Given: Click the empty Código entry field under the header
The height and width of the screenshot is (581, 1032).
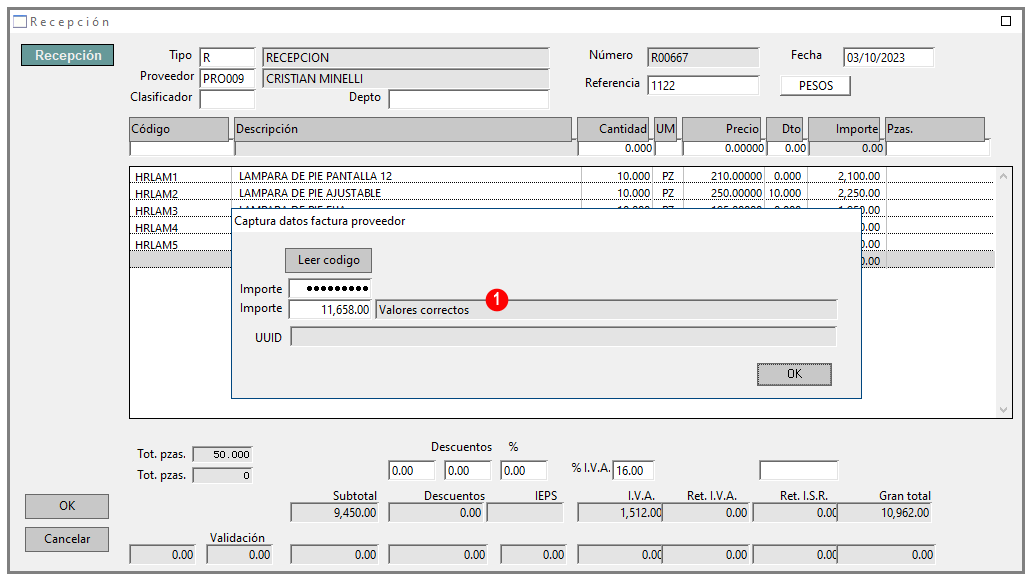Looking at the screenshot, I should point(182,148).
